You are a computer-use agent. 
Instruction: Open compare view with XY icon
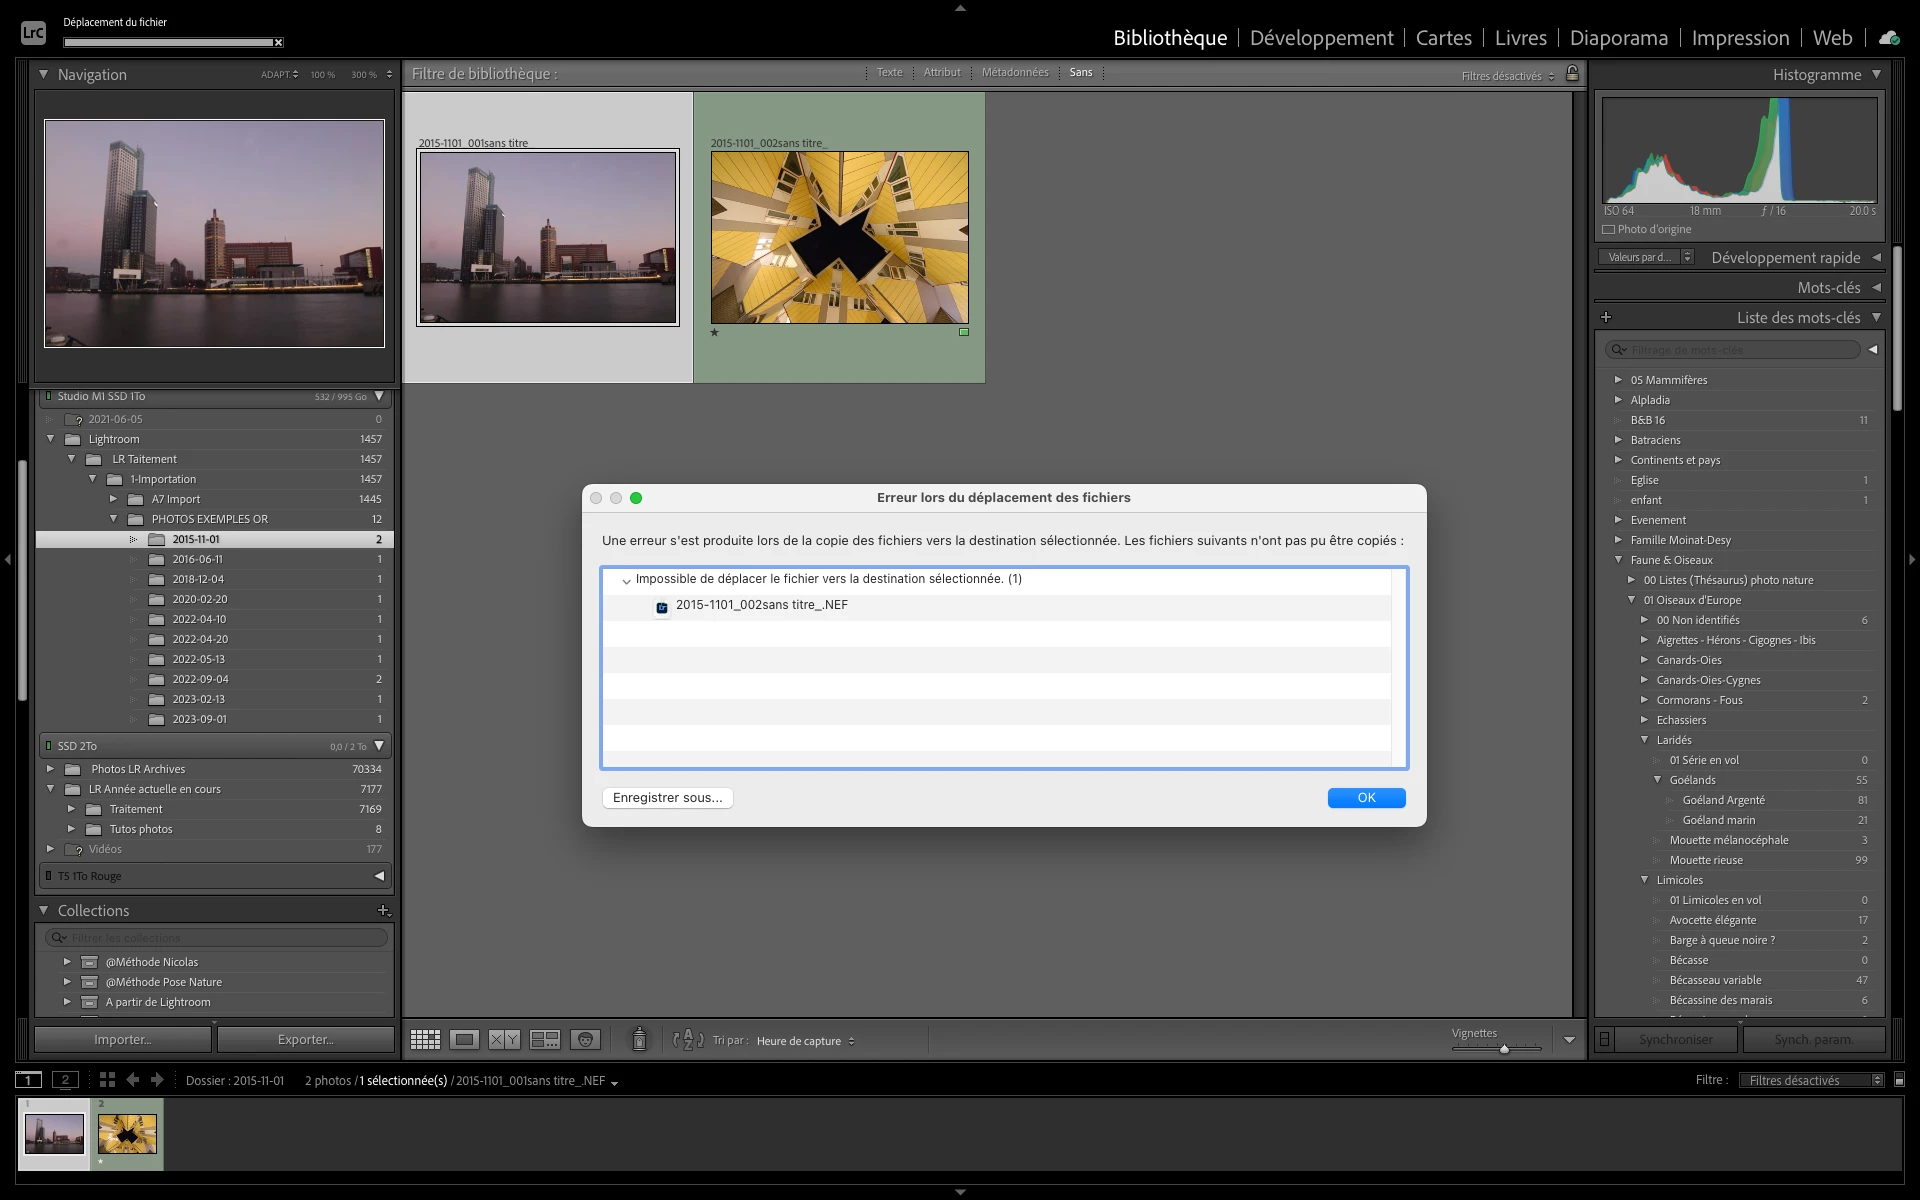tap(504, 1040)
